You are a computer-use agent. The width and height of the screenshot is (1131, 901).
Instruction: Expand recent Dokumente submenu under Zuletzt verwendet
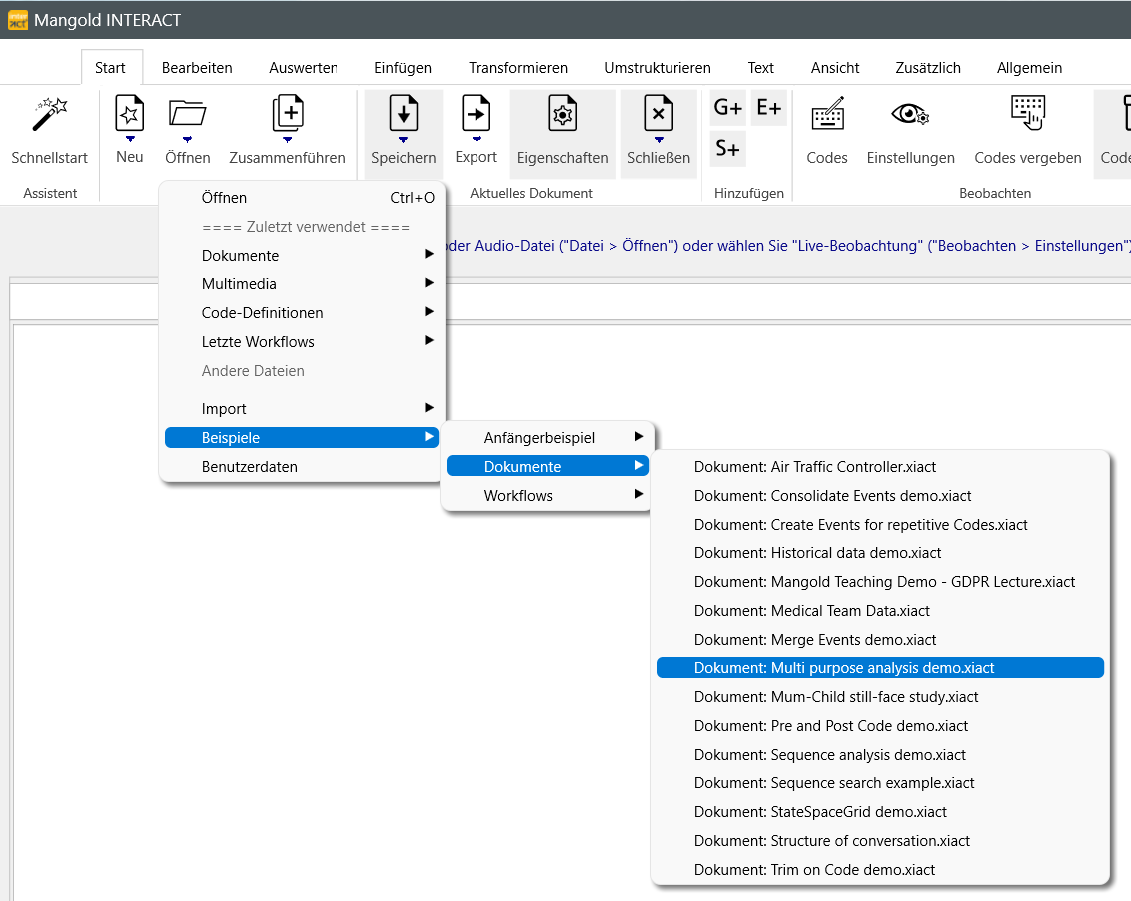pyautogui.click(x=302, y=255)
